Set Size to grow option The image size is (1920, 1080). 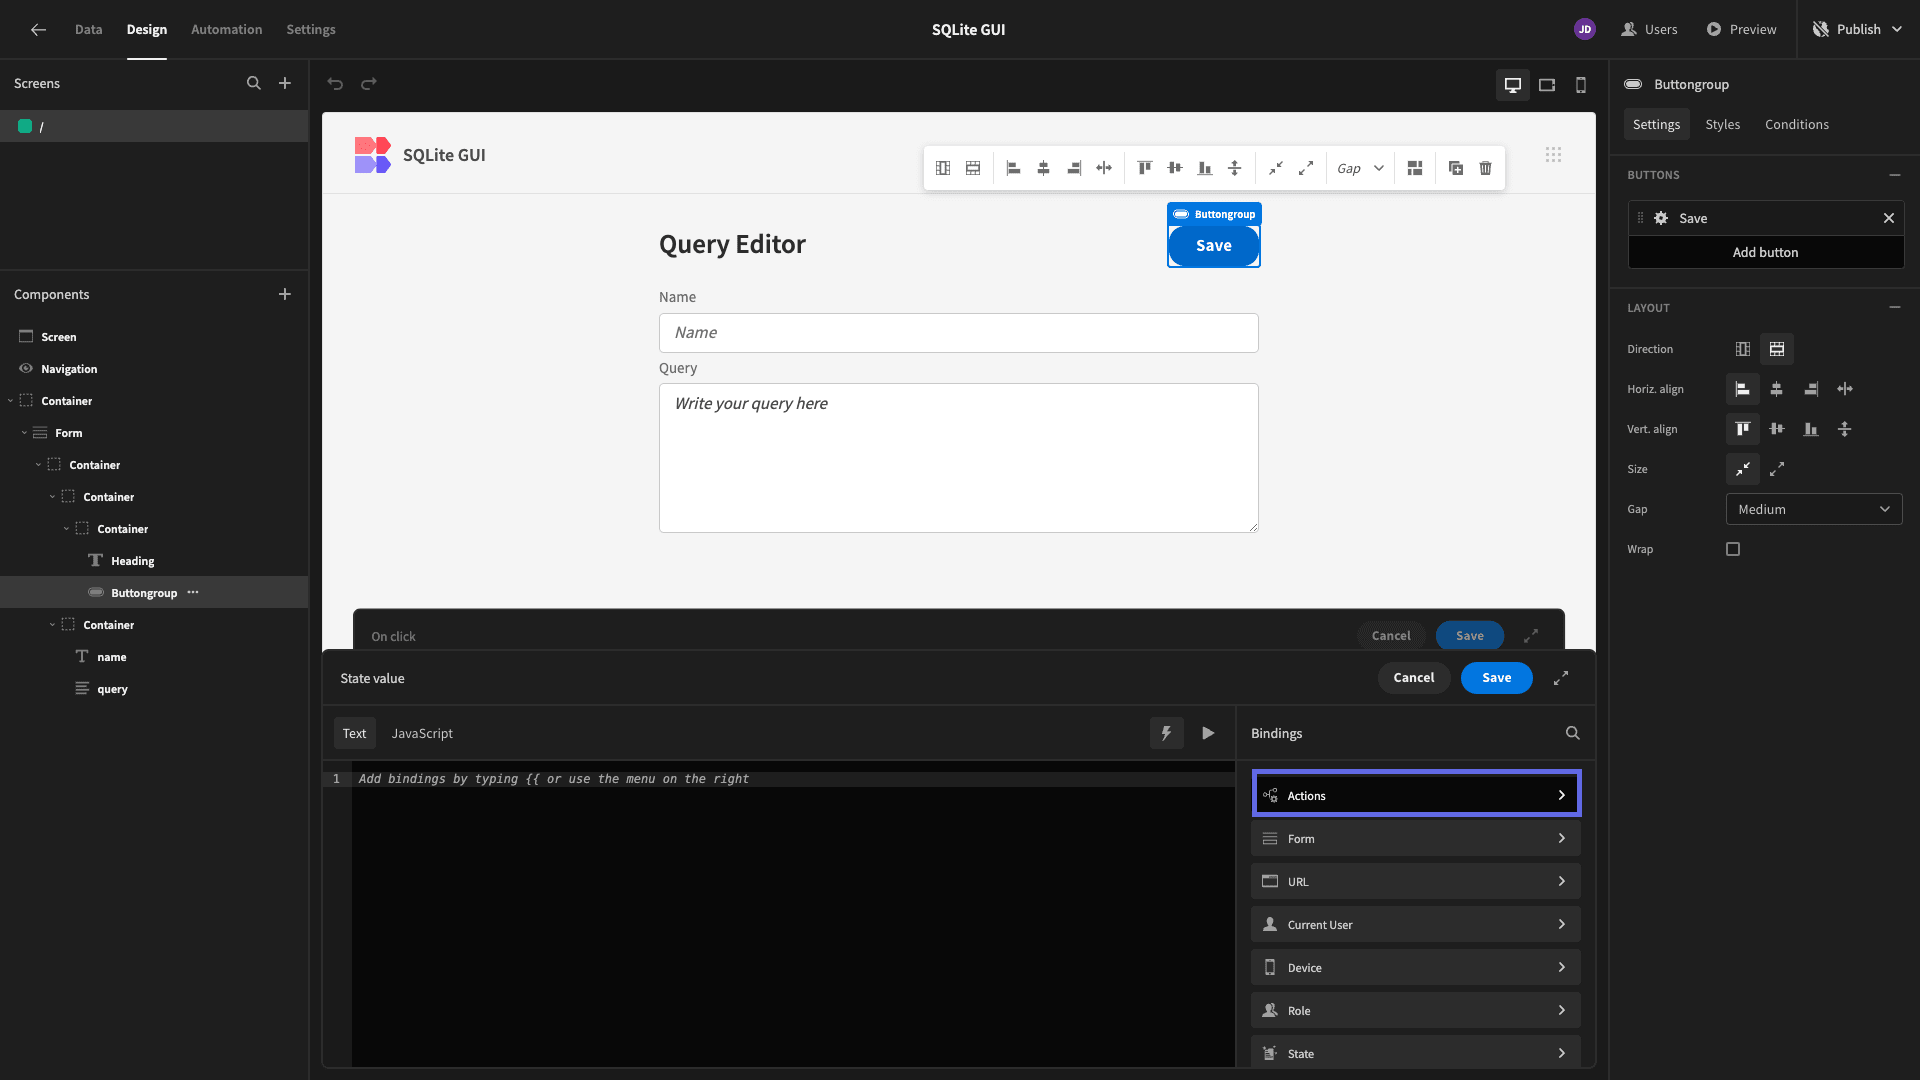click(1777, 469)
